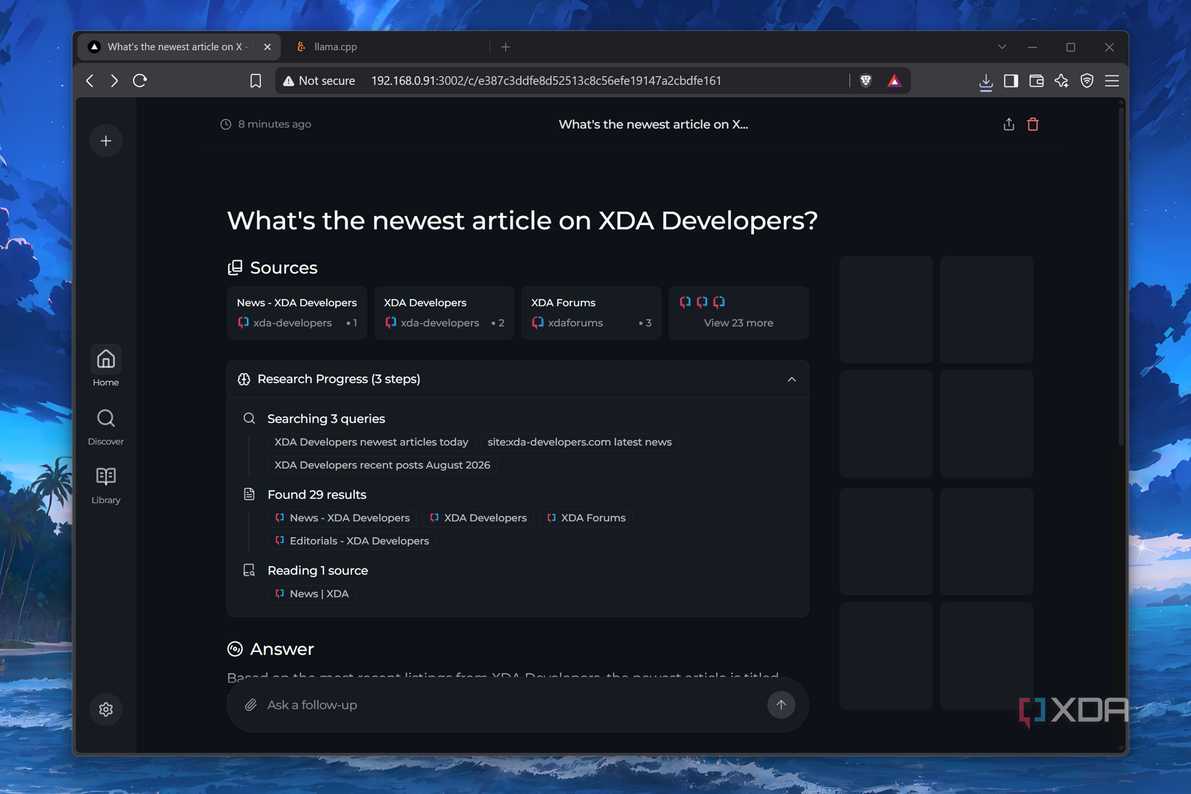
Task: Click 'site:xda-developers.com latest news' query
Action: (x=580, y=442)
